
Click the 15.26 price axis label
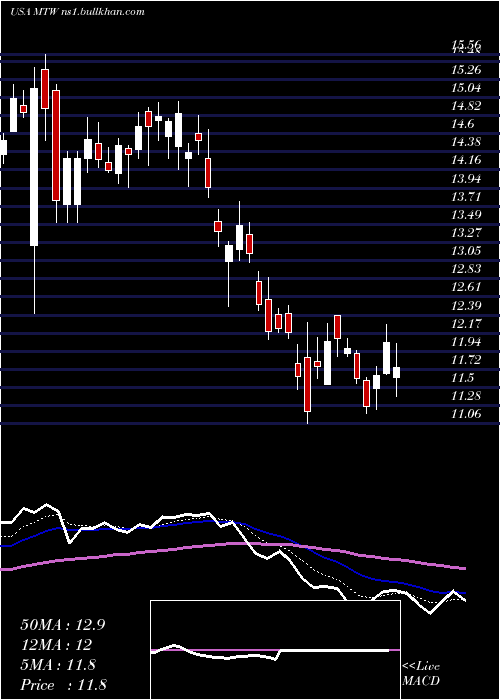pyautogui.click(x=466, y=70)
